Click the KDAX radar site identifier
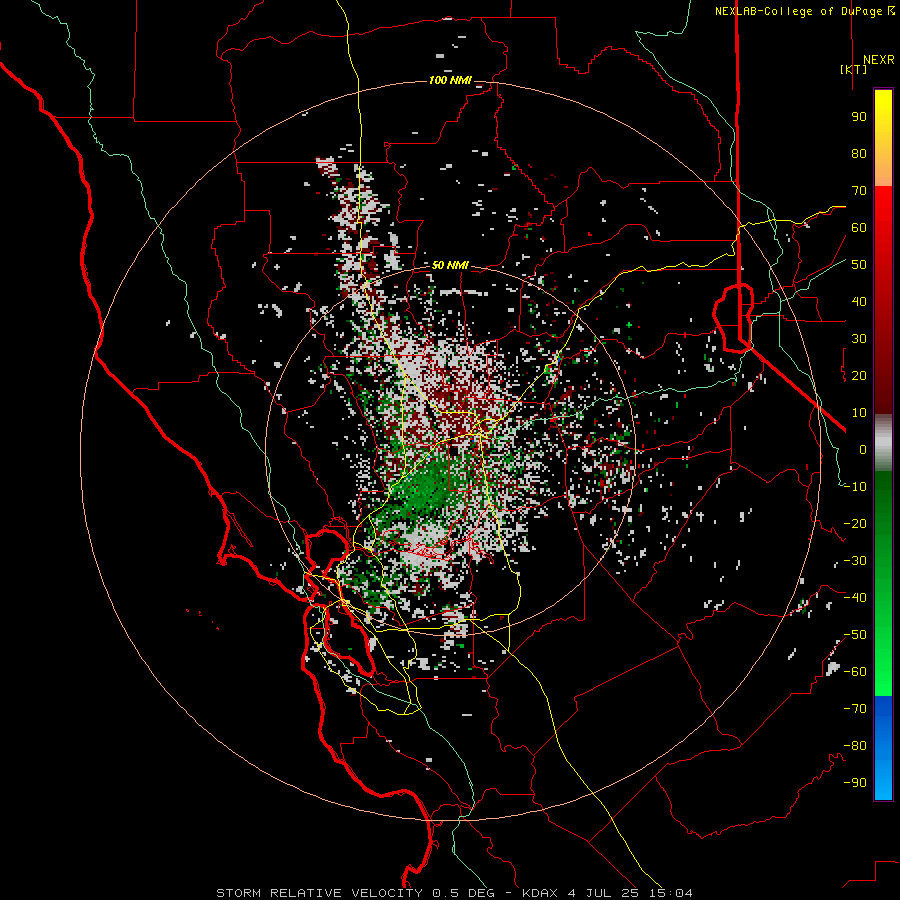Viewport: 900px width, 900px height. (540, 893)
